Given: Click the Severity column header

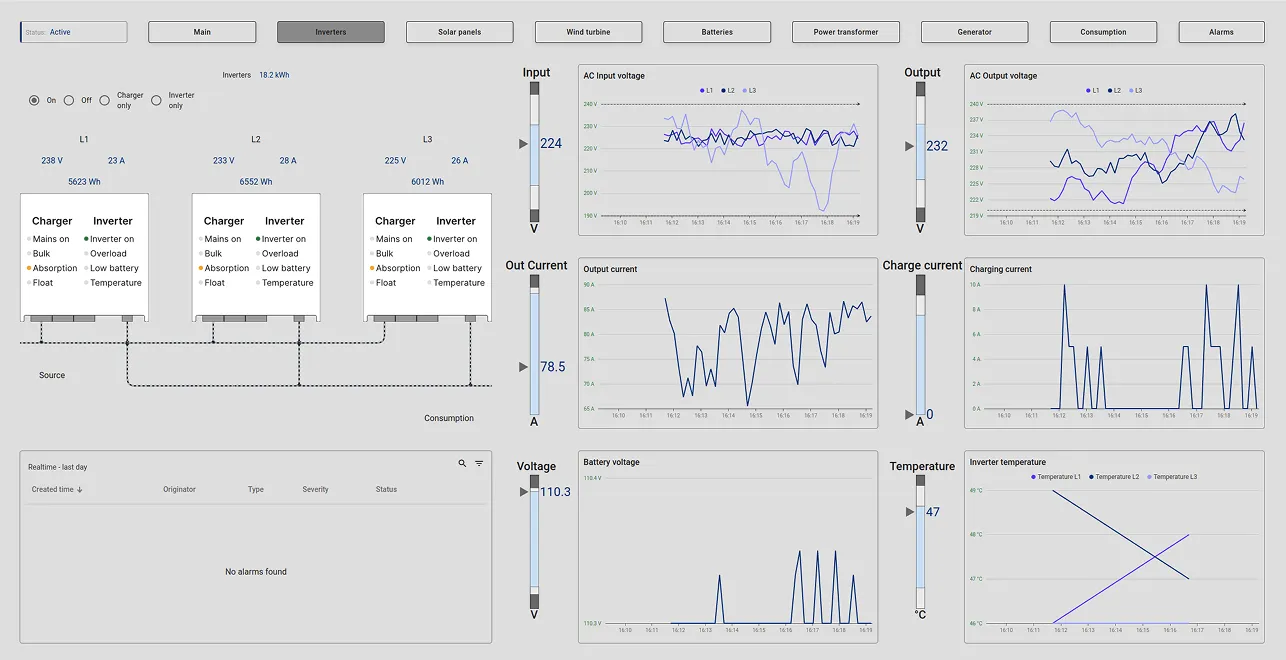Looking at the screenshot, I should [x=315, y=490].
